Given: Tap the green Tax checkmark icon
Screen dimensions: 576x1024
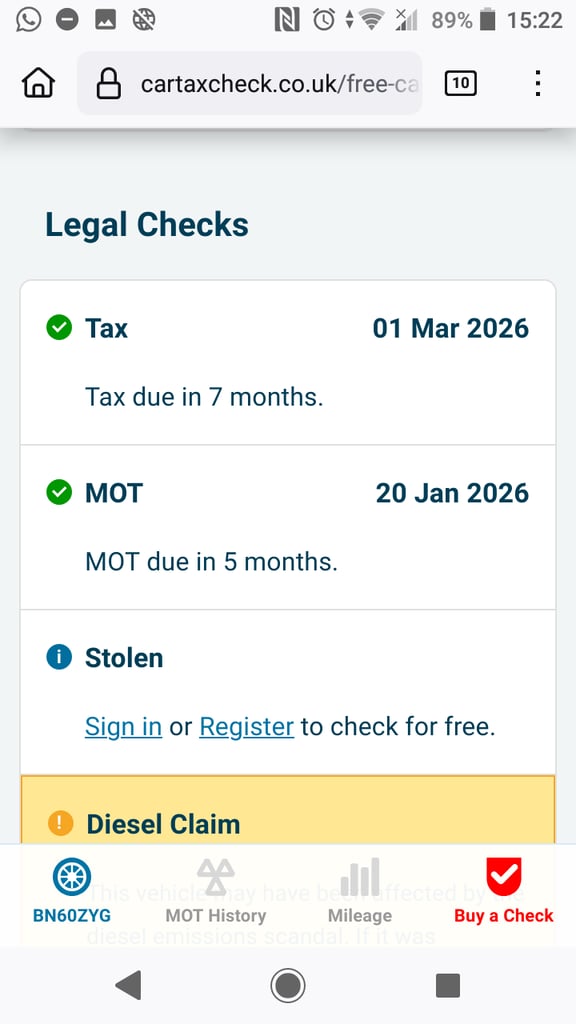Looking at the screenshot, I should [59, 328].
